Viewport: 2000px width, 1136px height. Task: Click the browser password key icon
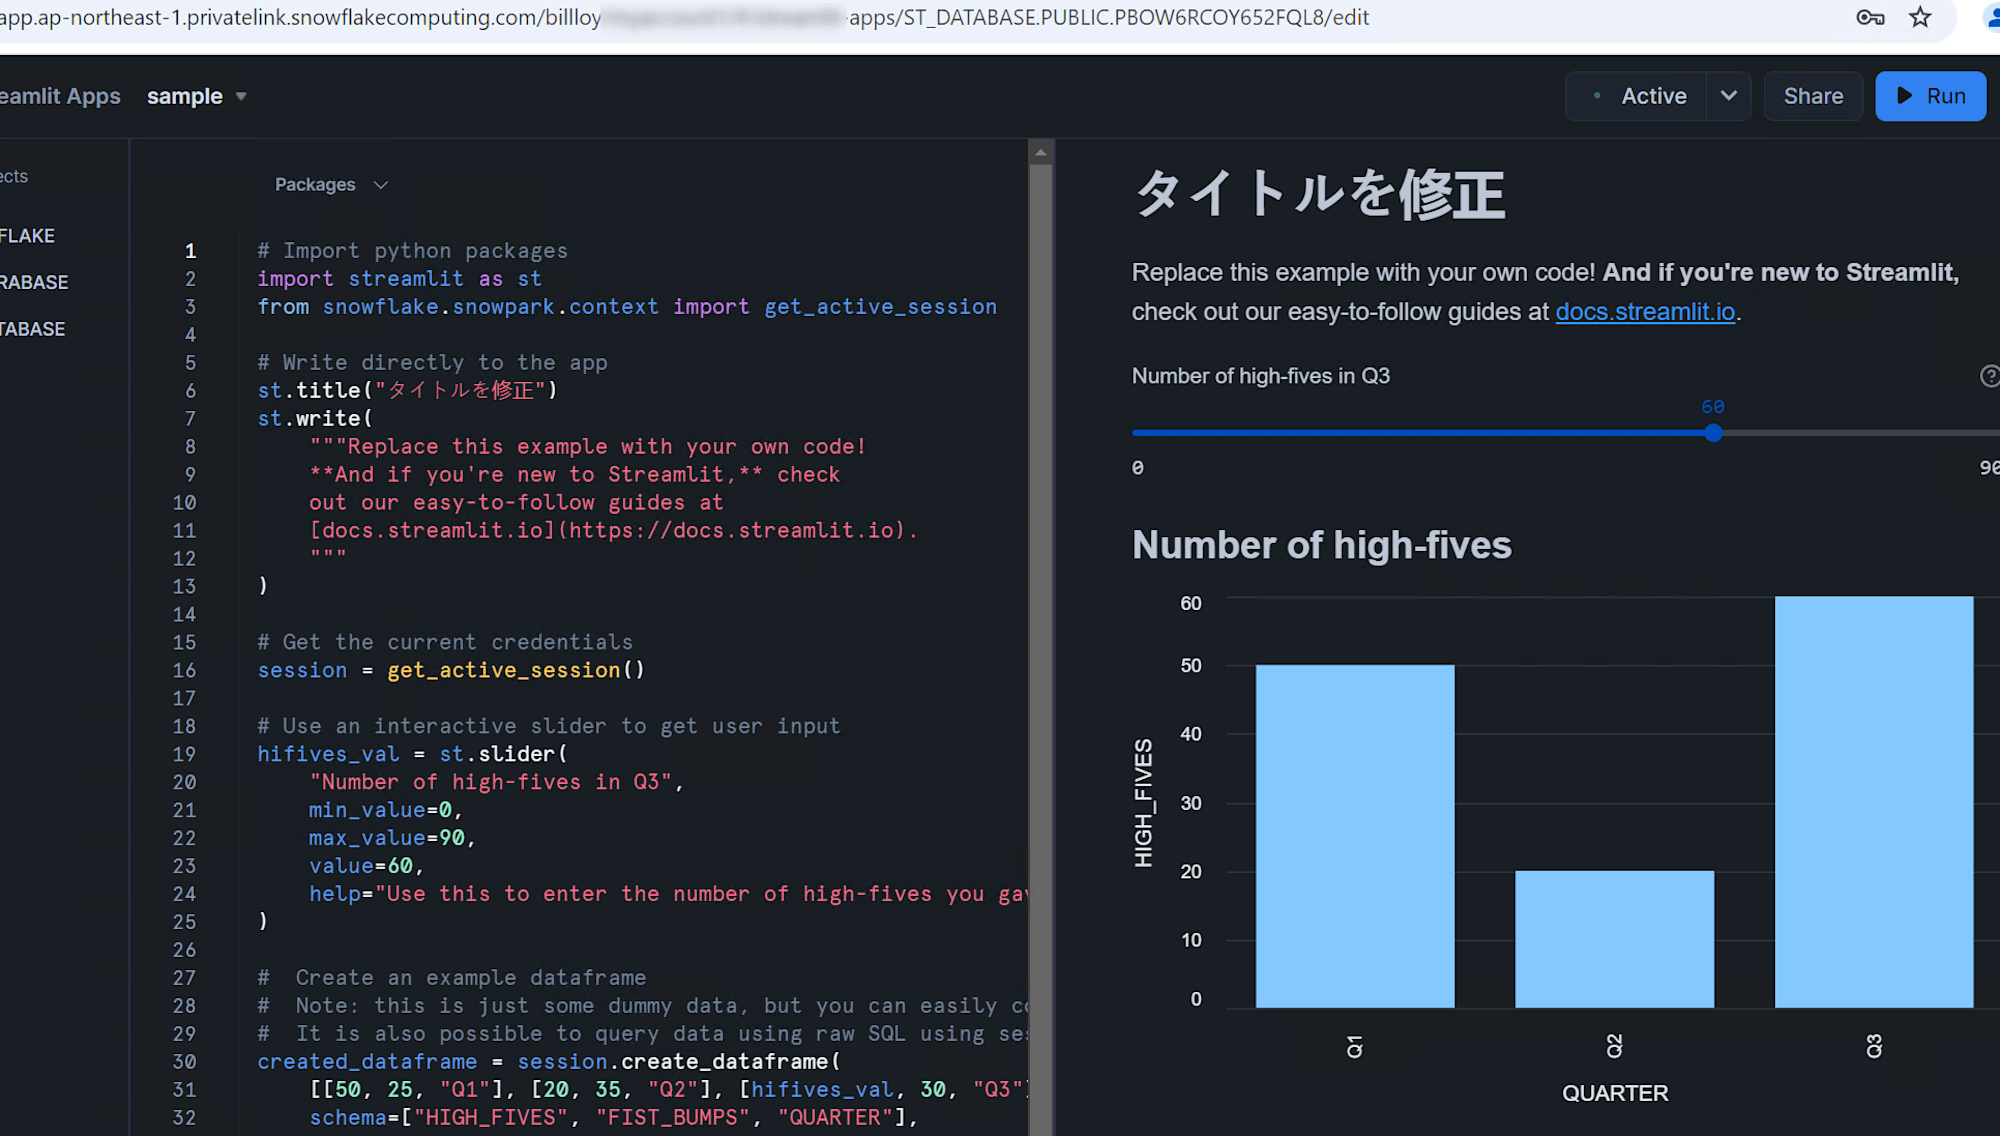(x=1870, y=17)
